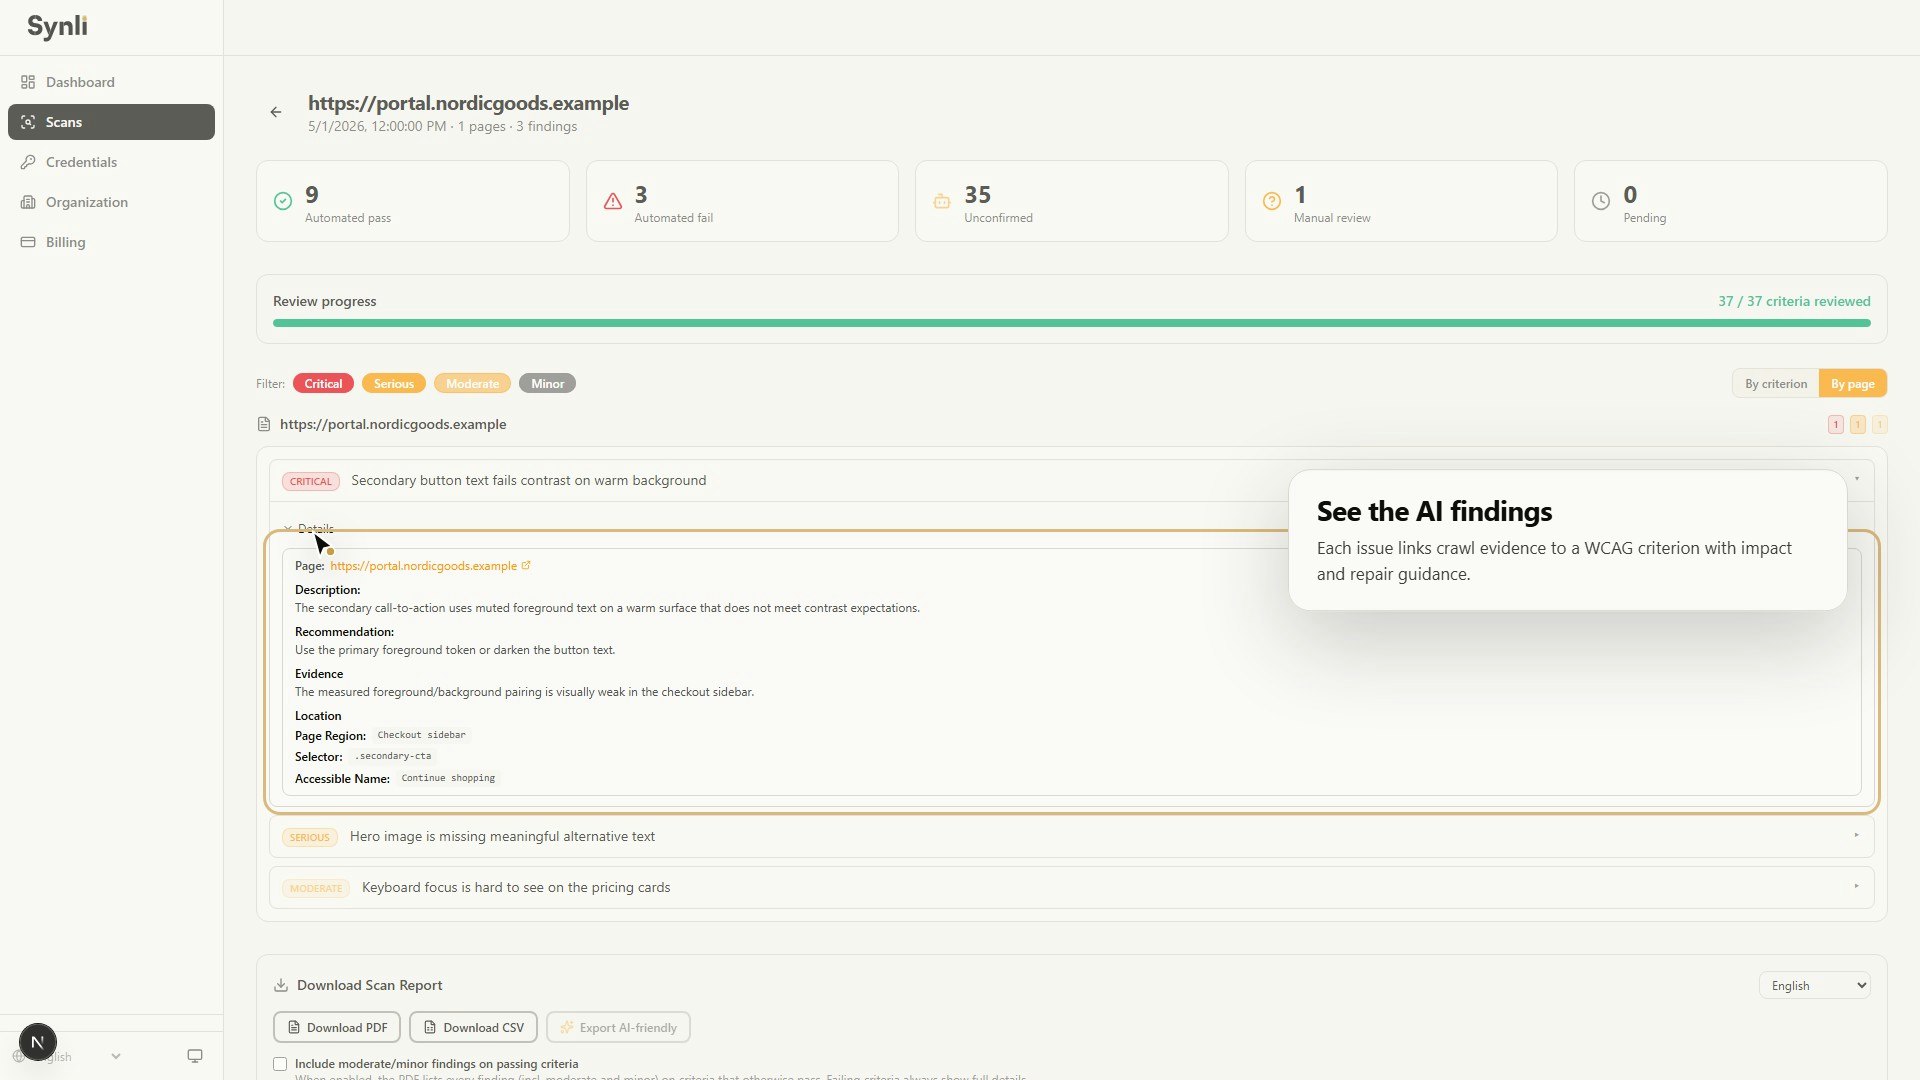
Task: Click the scan date and findings summary line
Action: click(x=442, y=127)
